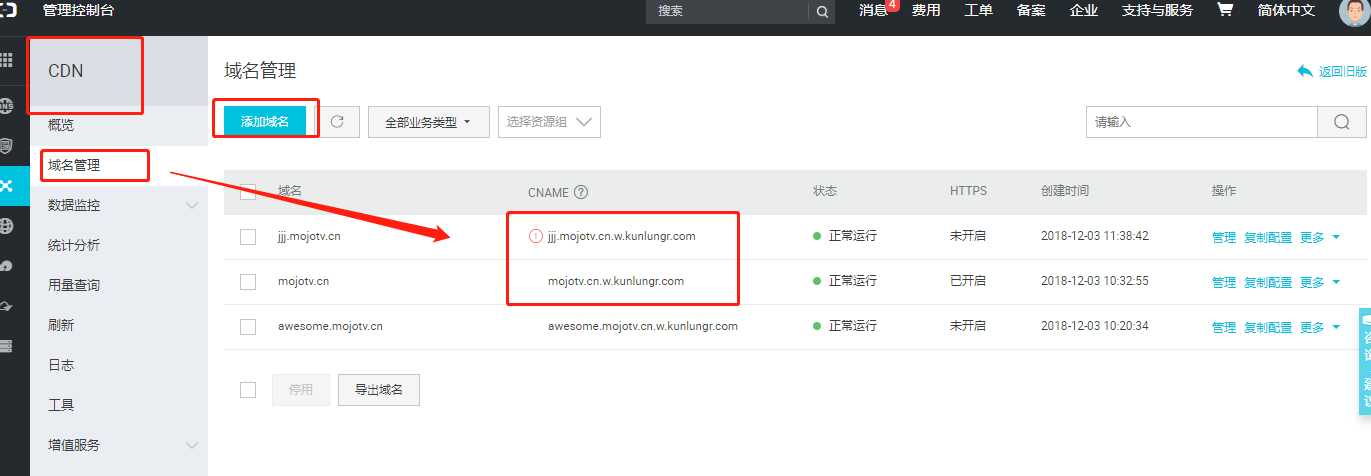
Task: Open the 支持与服务 top menu
Action: tap(1157, 11)
